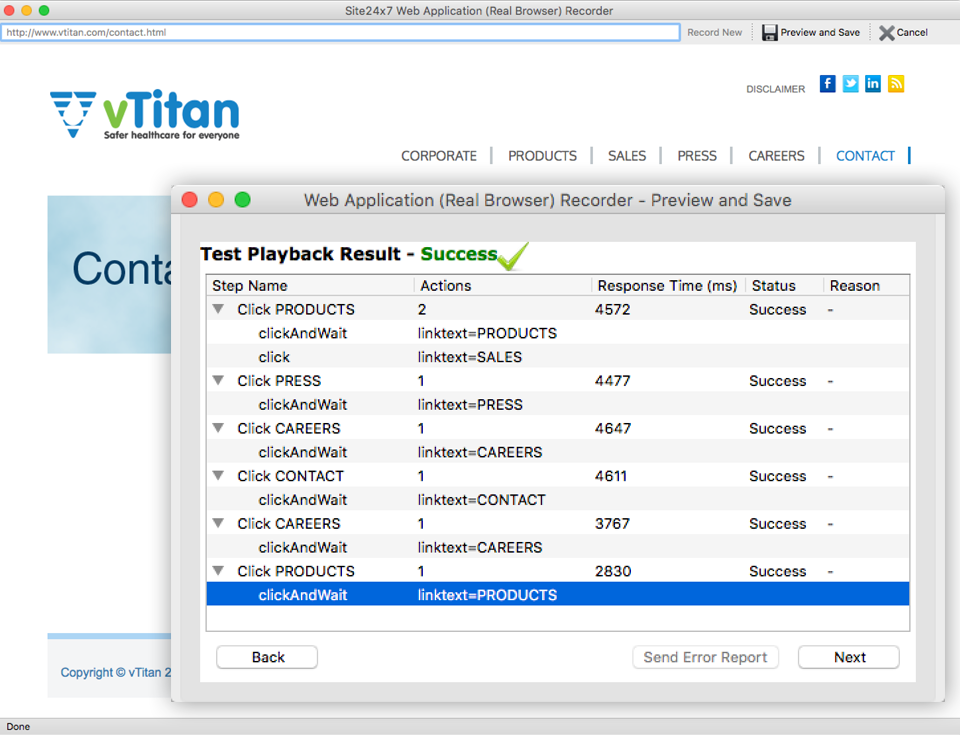960x735 pixels.
Task: Click the highlighted clickAndWait linktext=PRODUCTS row
Action: [x=558, y=595]
